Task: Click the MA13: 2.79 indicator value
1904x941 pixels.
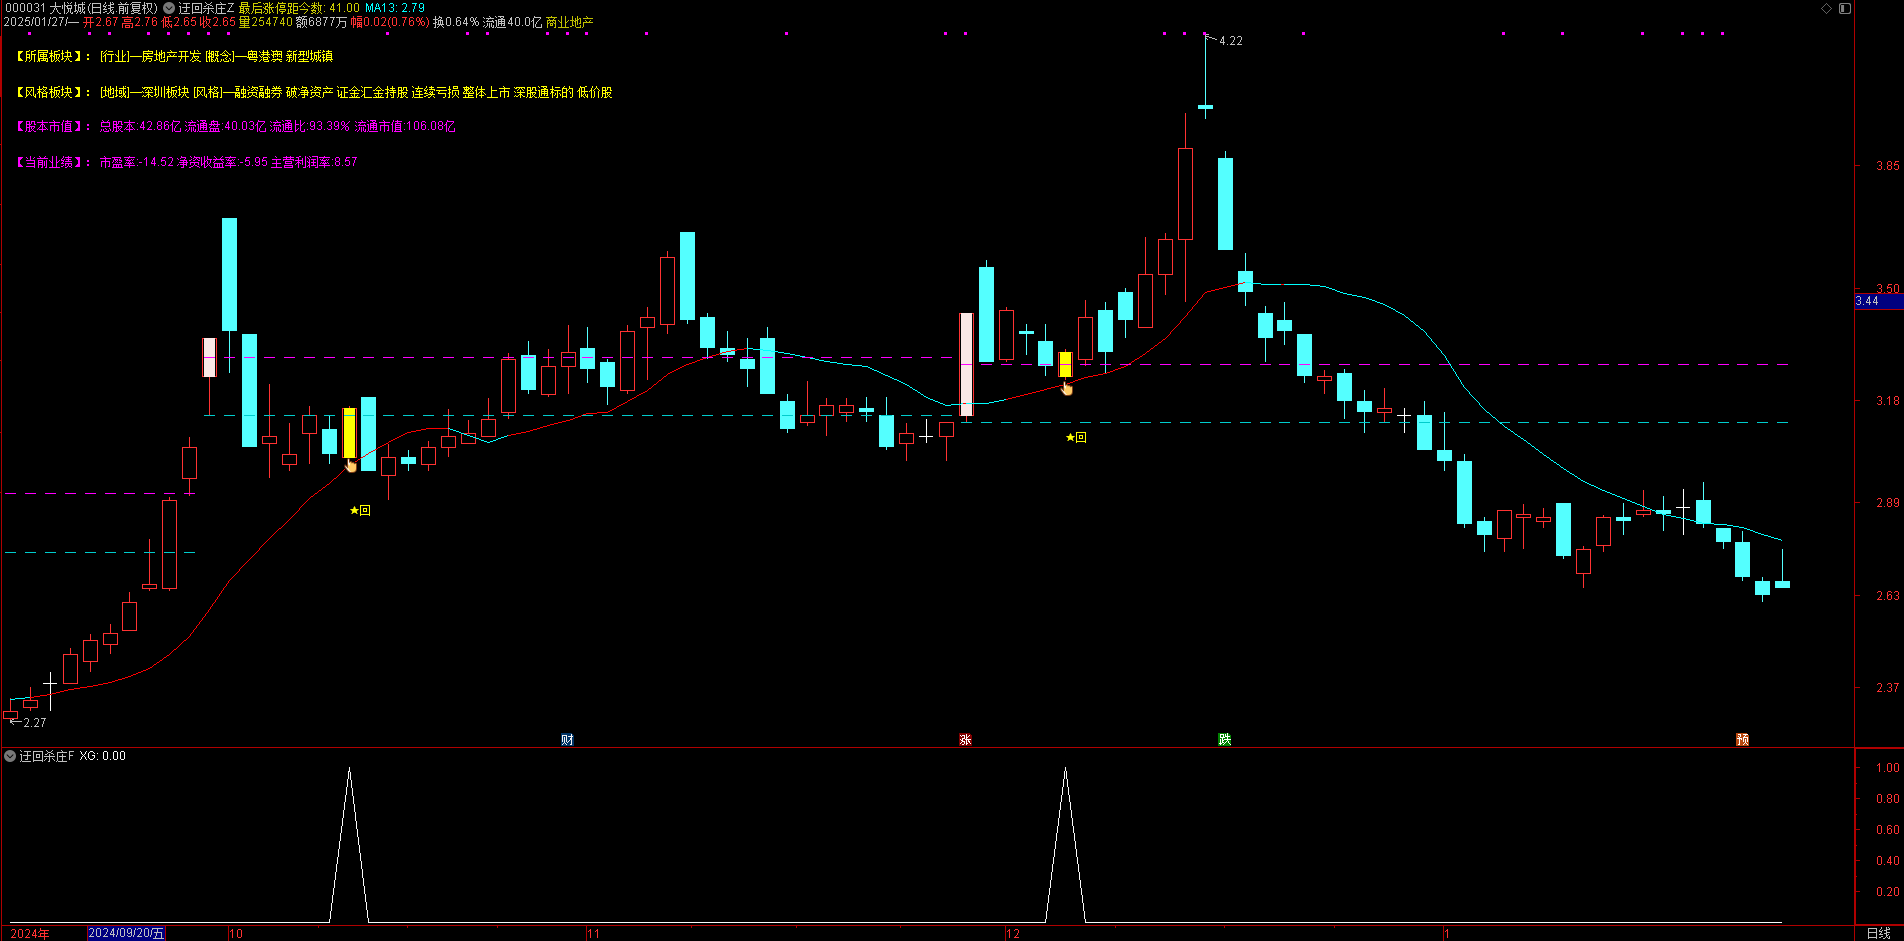Action: pyautogui.click(x=395, y=8)
